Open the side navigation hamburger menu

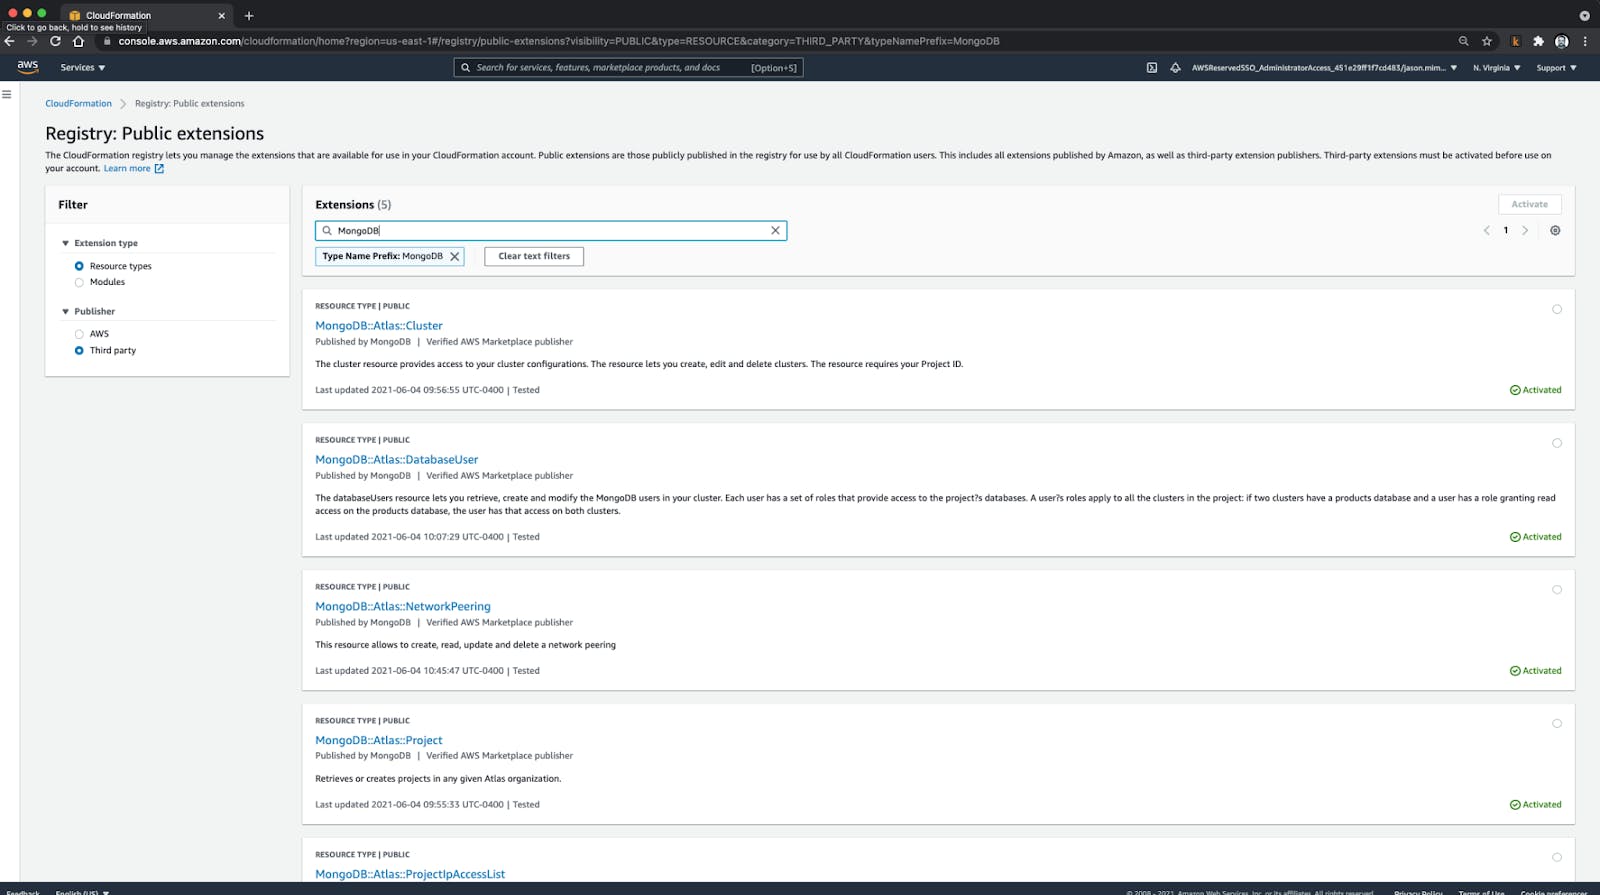[x=7, y=94]
